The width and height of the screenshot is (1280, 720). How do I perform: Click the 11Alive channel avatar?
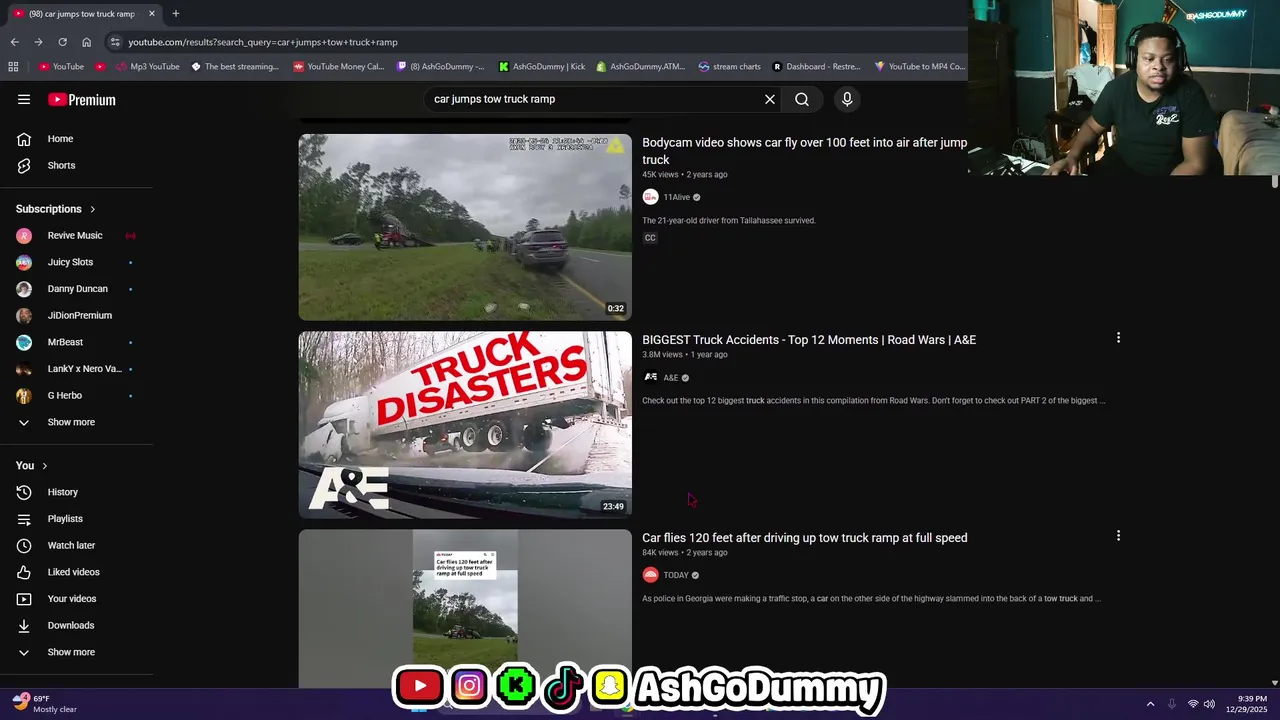tap(650, 197)
